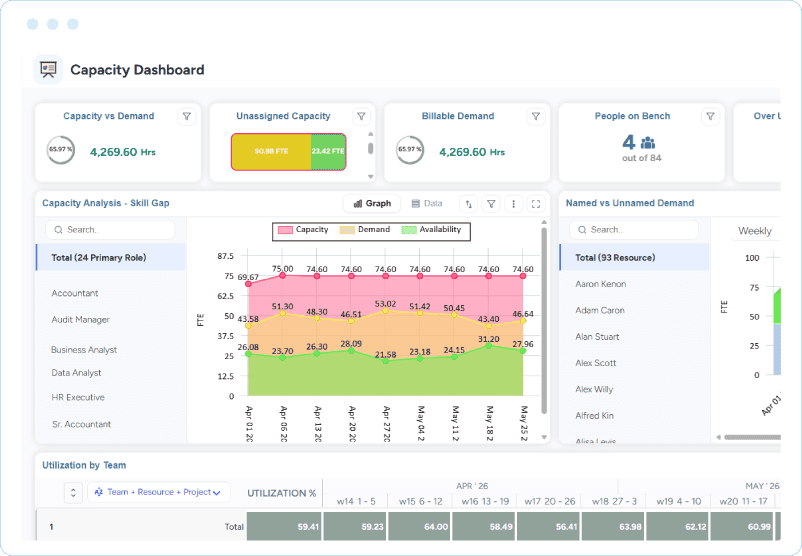Click the Capacity Analysis - Skill Gap title

[105, 203]
